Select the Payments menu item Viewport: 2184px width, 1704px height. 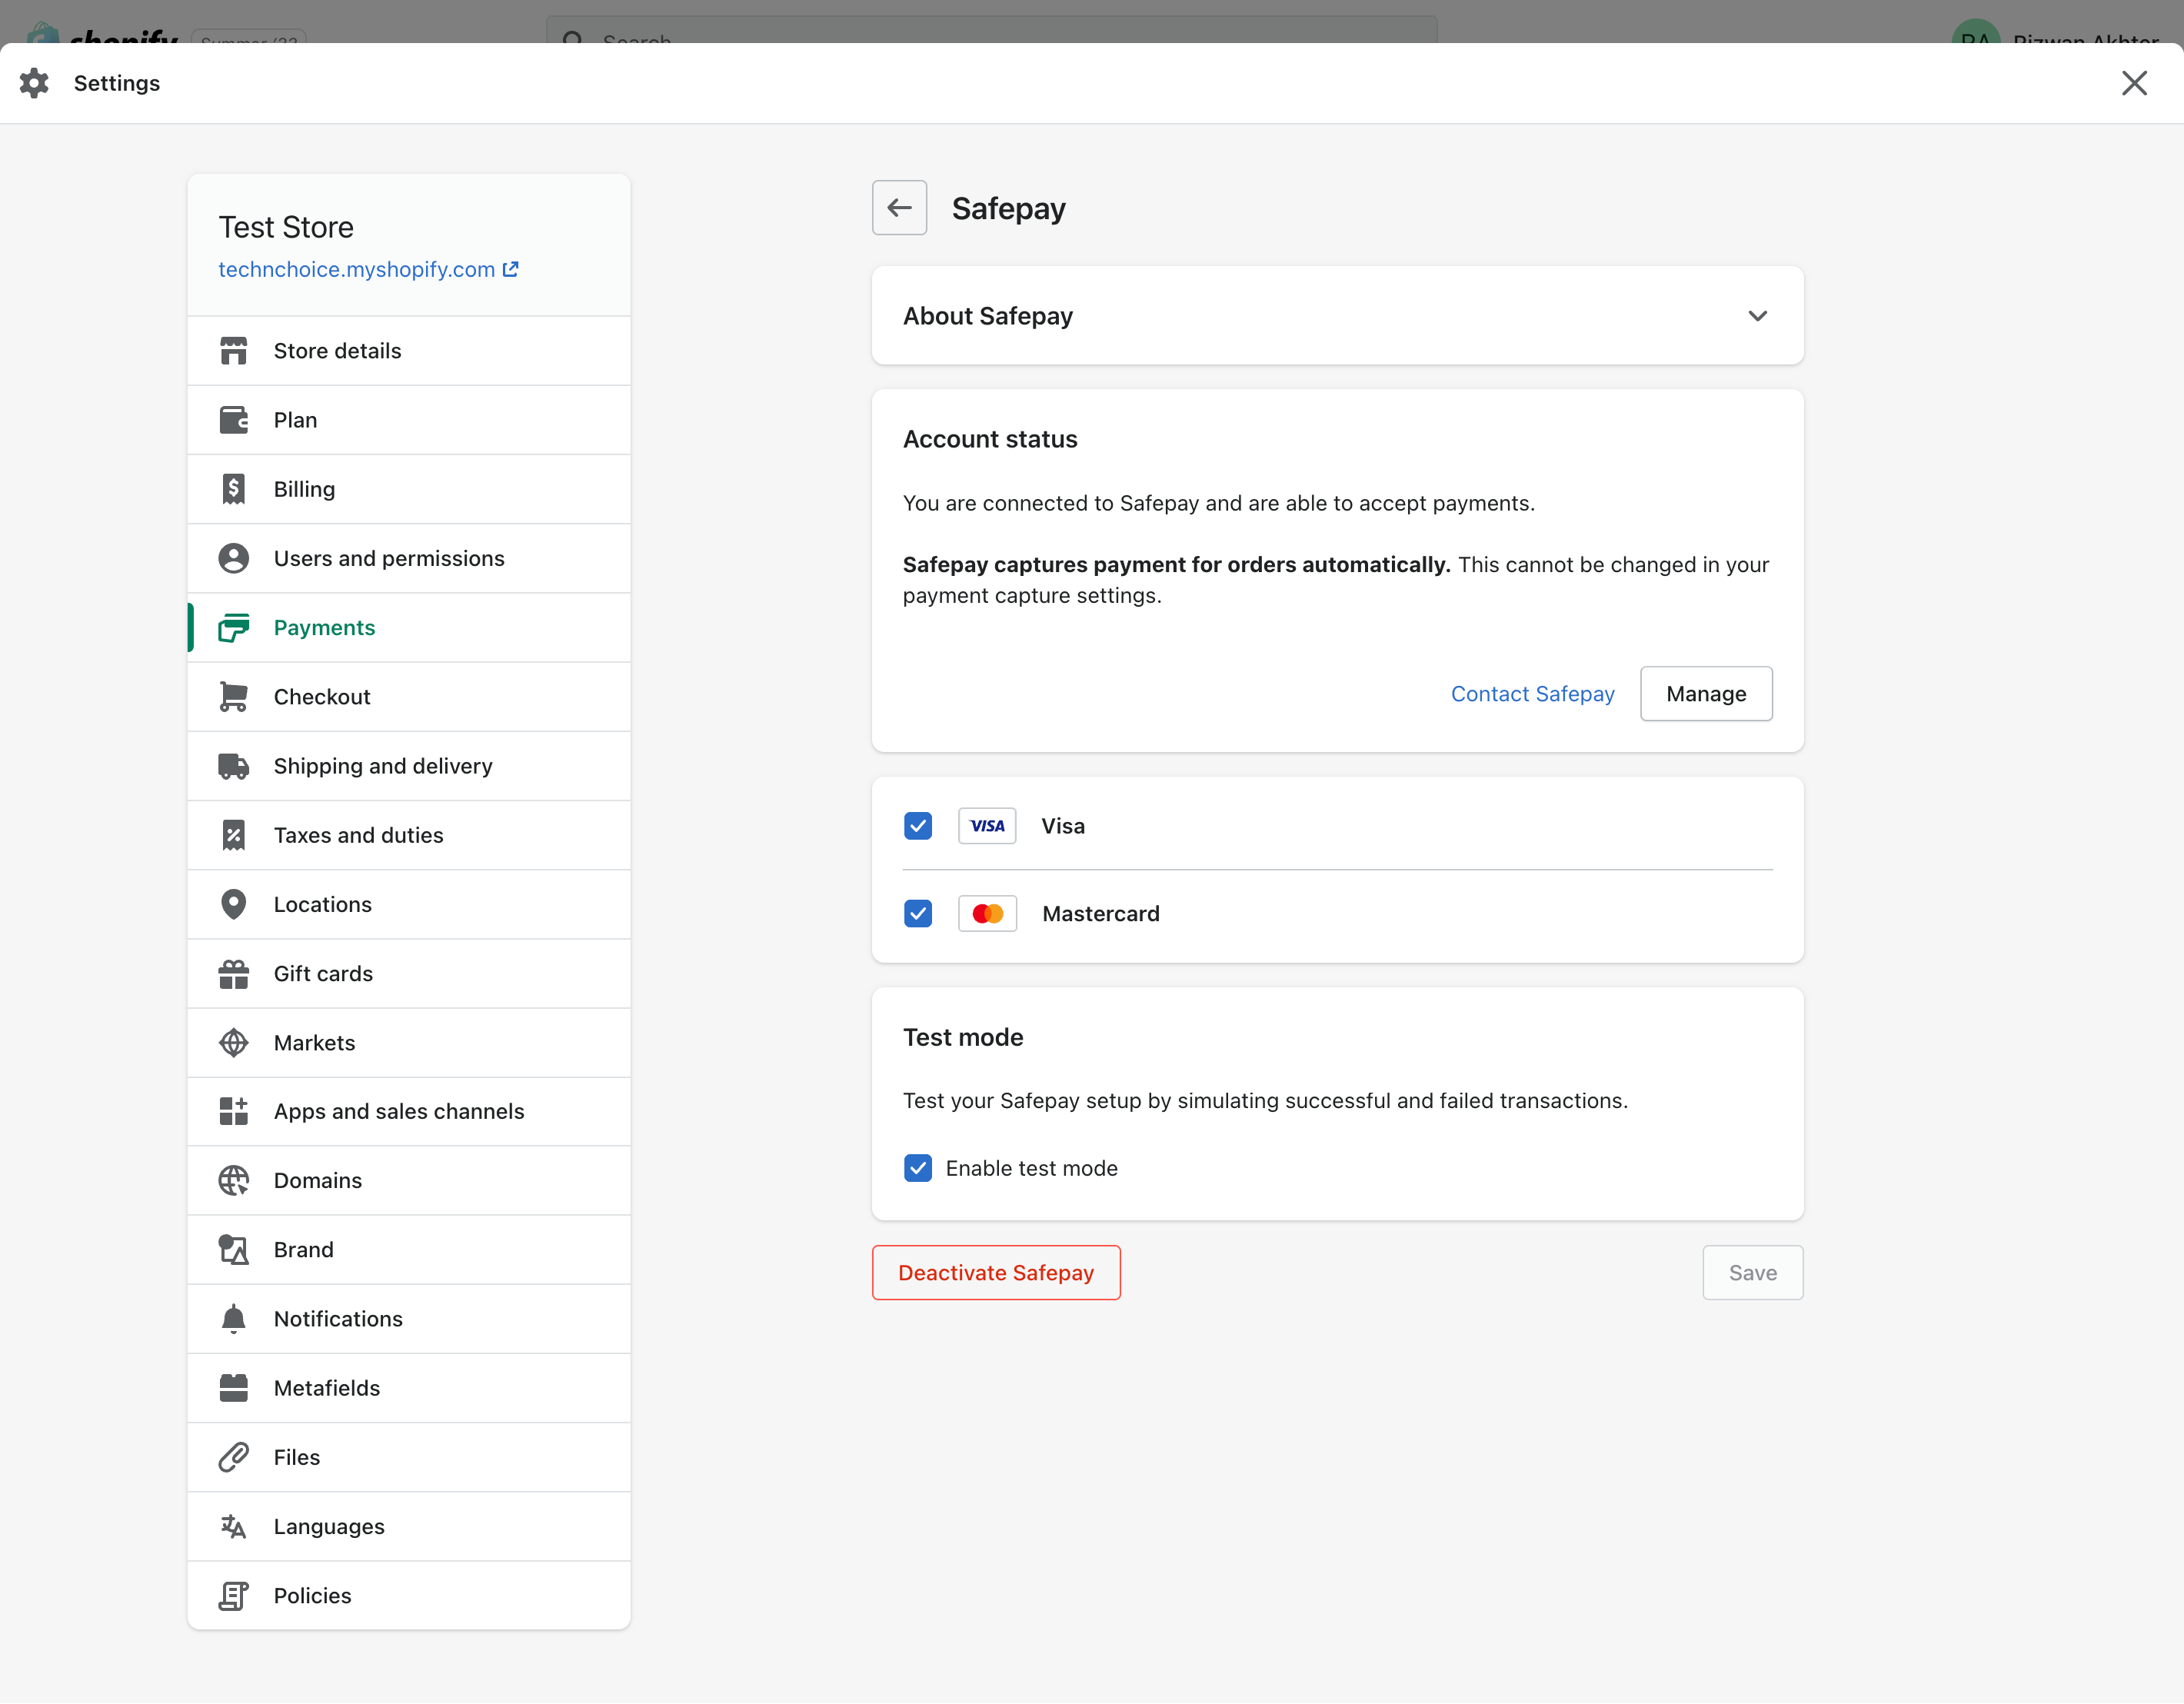[x=409, y=627]
